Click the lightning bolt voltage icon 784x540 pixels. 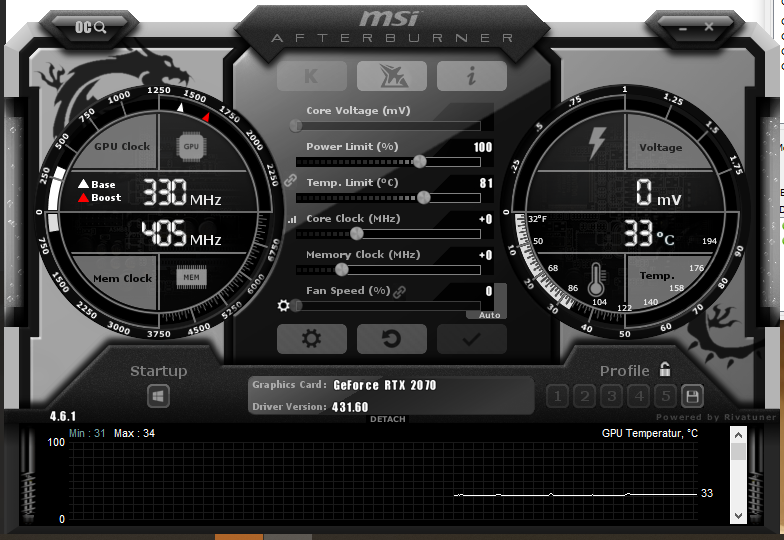pyautogui.click(x=596, y=143)
